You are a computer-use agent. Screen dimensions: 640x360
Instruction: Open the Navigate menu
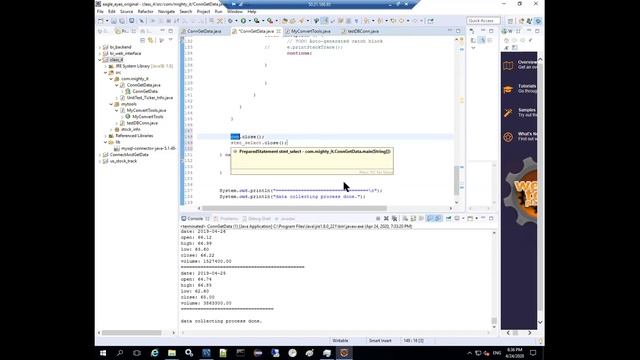pos(166,12)
